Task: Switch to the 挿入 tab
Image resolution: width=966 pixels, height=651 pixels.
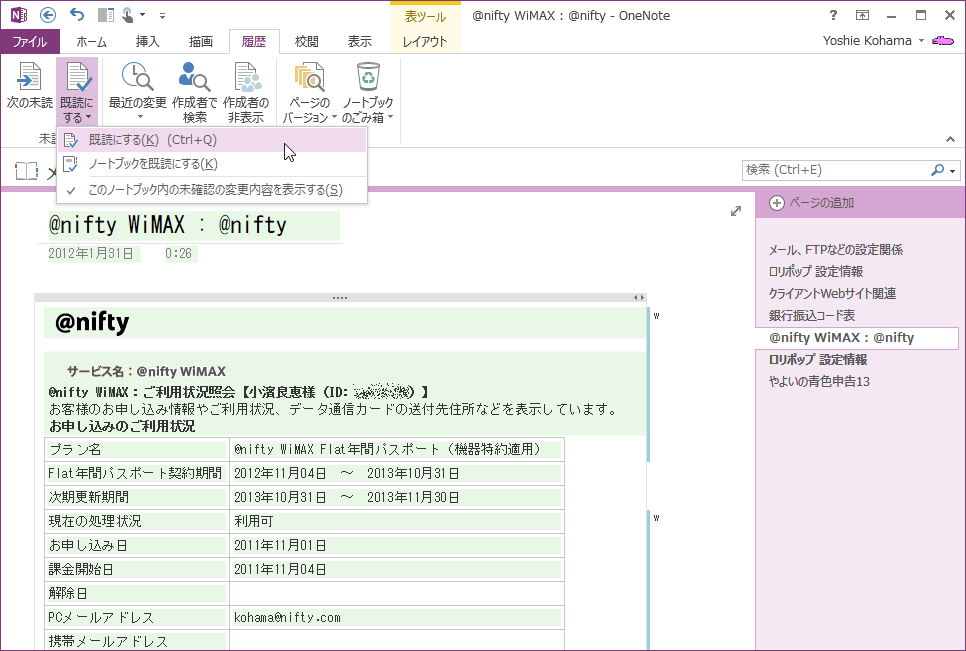Action: click(x=147, y=41)
